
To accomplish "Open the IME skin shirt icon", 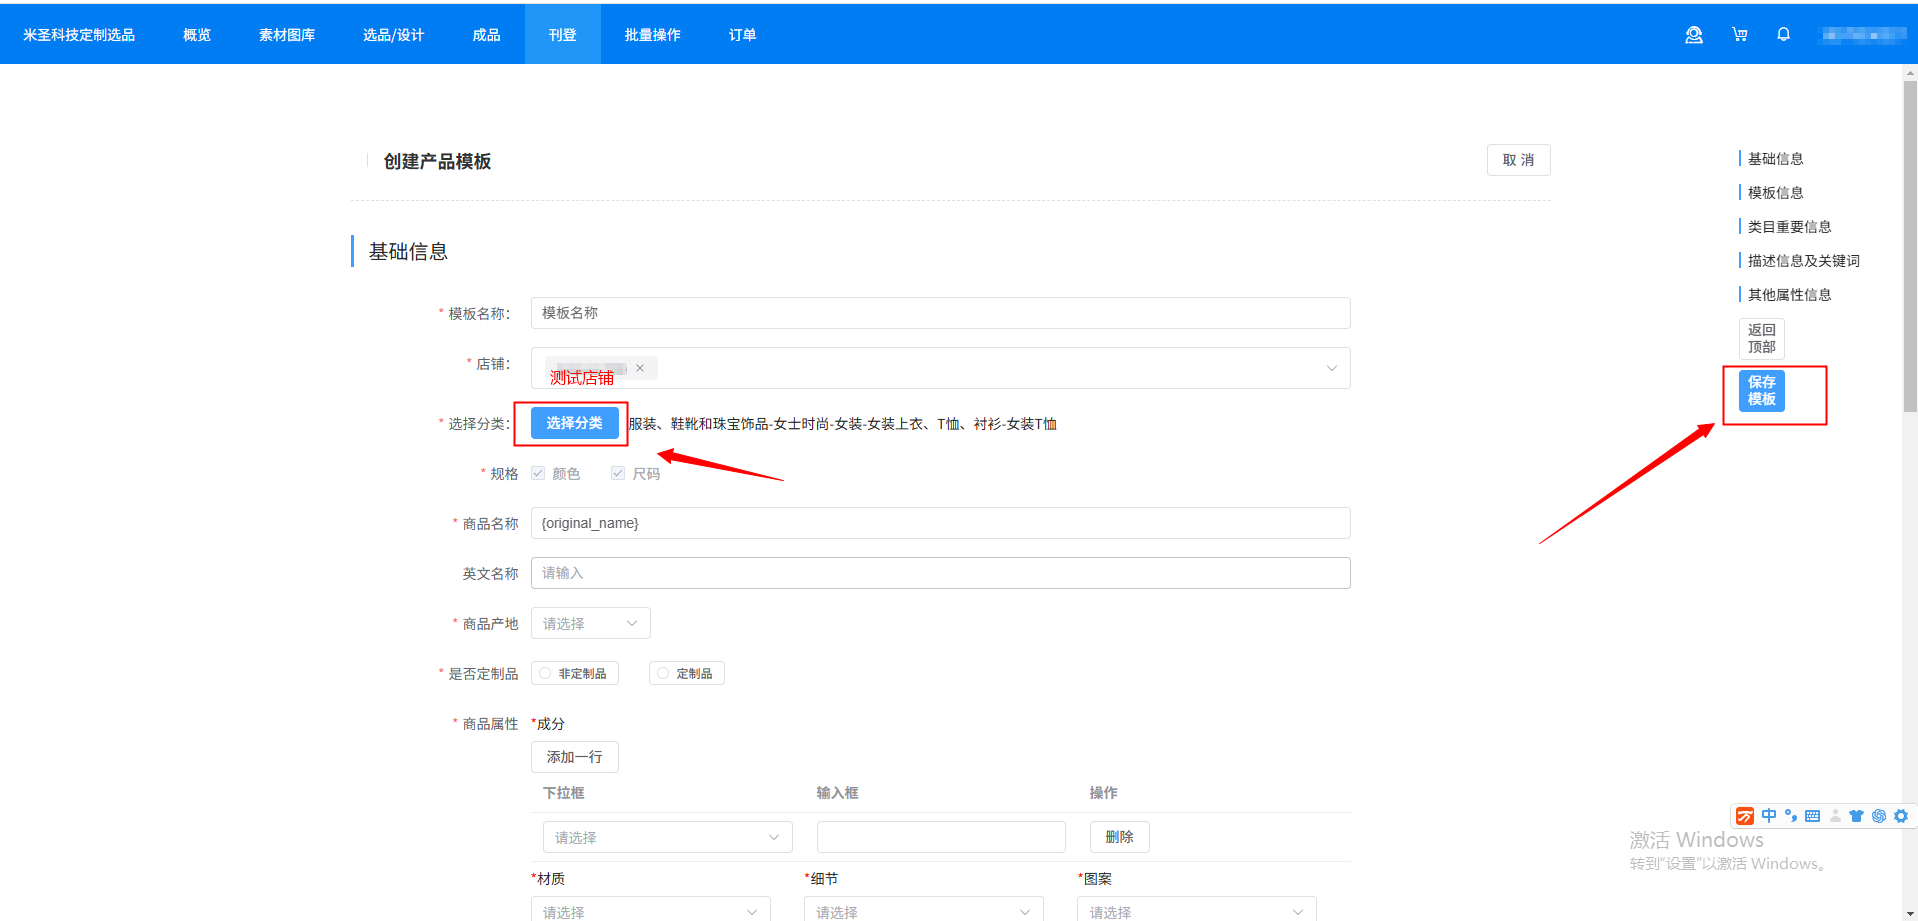I will pyautogui.click(x=1856, y=816).
